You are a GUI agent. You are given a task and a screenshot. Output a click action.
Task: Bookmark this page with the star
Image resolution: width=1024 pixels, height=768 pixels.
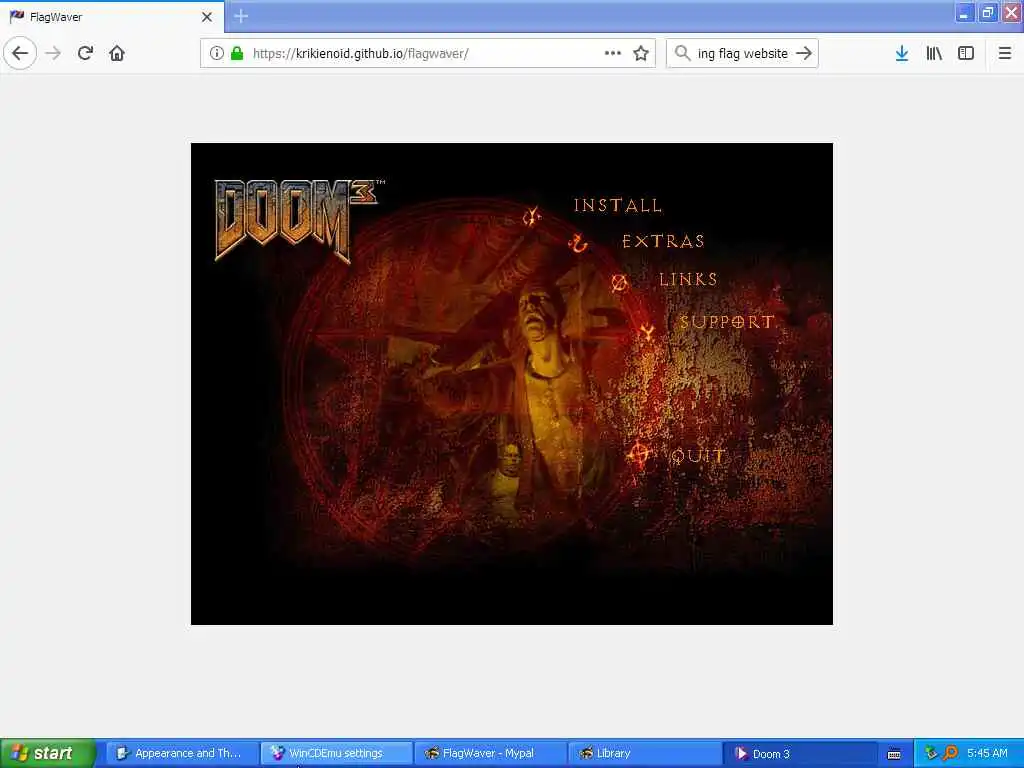point(641,53)
